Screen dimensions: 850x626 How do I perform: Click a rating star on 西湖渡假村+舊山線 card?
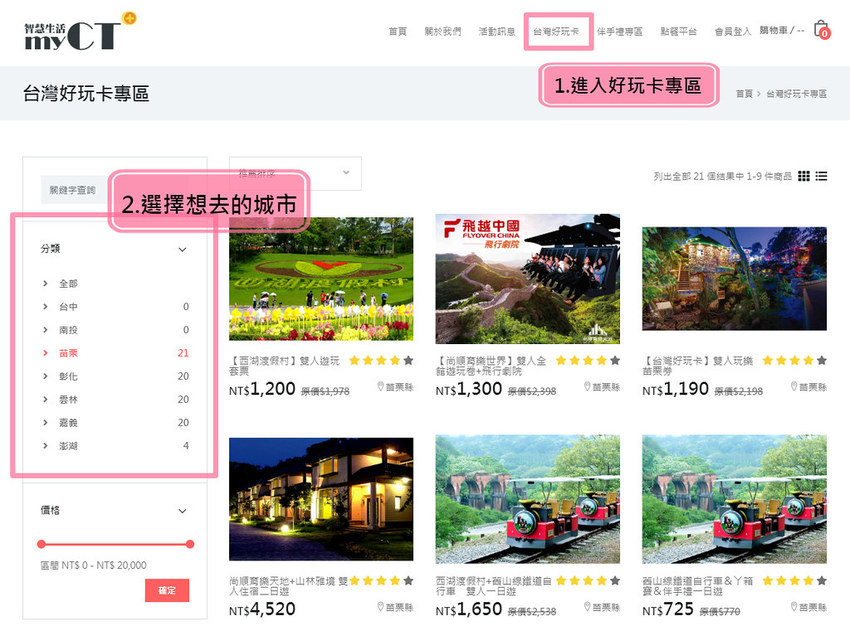click(560, 578)
